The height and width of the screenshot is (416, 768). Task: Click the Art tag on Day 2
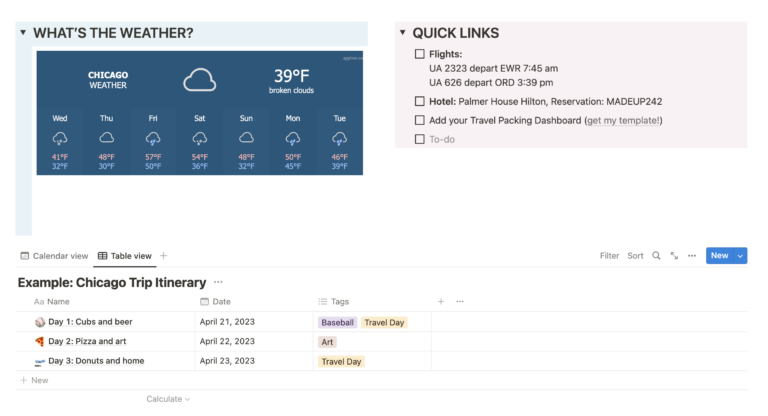tap(327, 342)
